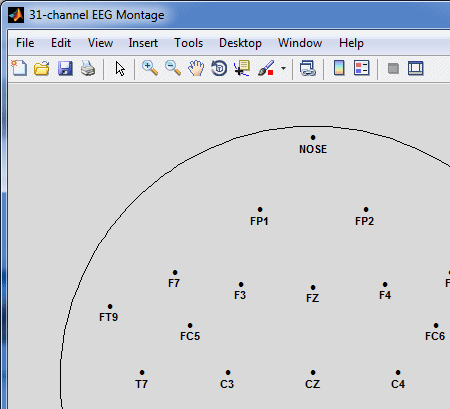Click the T7 electrode label
The image size is (450, 409).
click(141, 384)
